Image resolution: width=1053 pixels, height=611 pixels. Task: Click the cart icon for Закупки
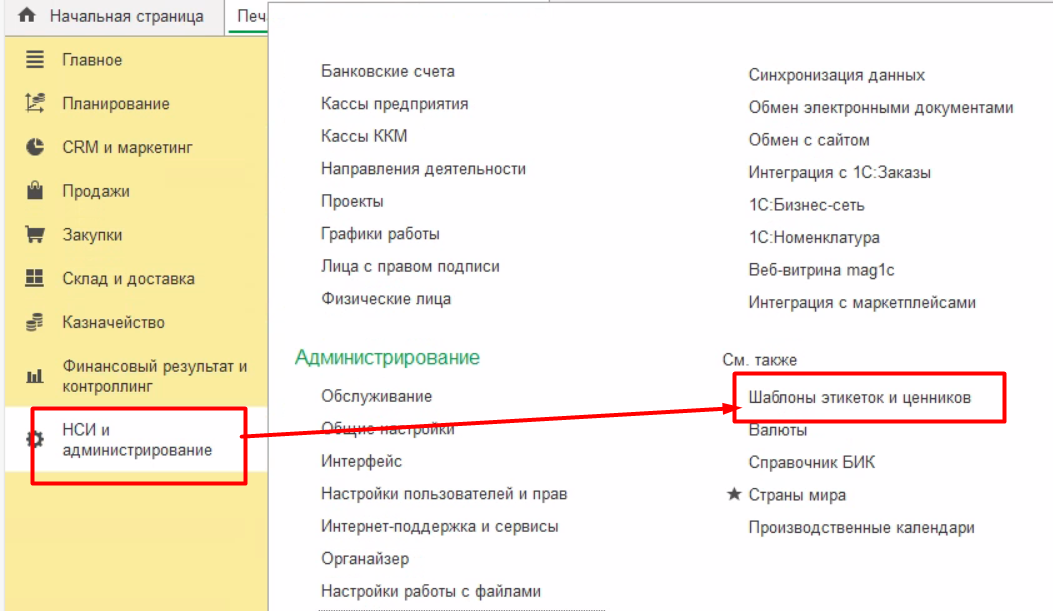35,235
